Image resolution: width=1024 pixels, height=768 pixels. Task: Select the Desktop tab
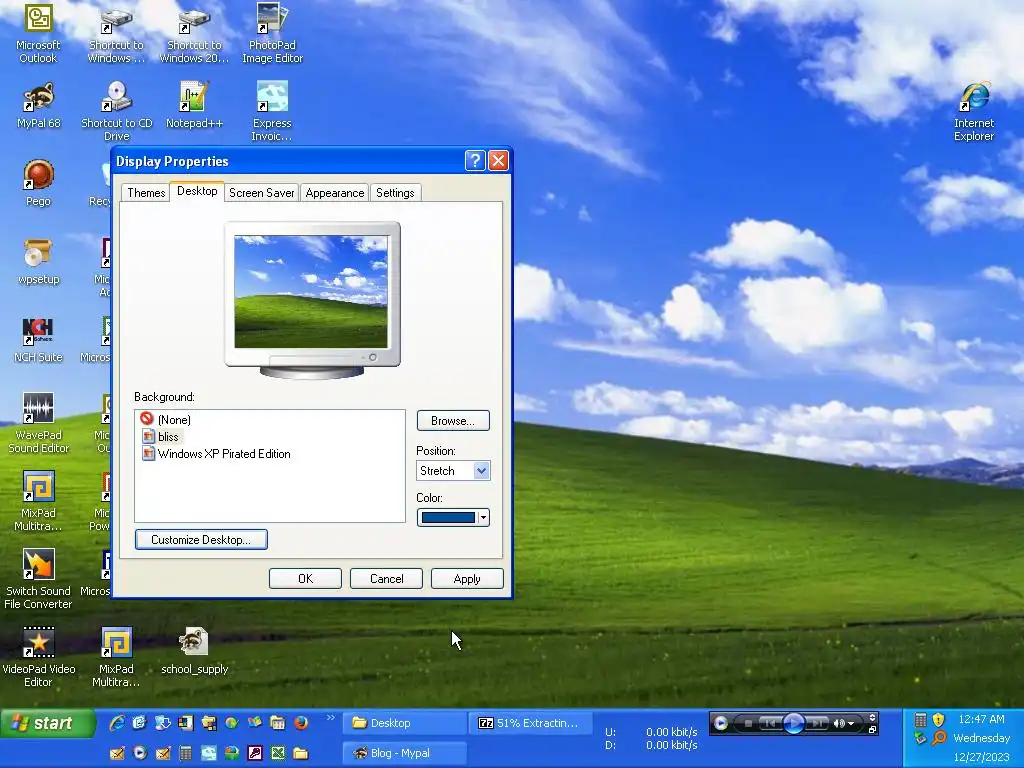(x=197, y=191)
